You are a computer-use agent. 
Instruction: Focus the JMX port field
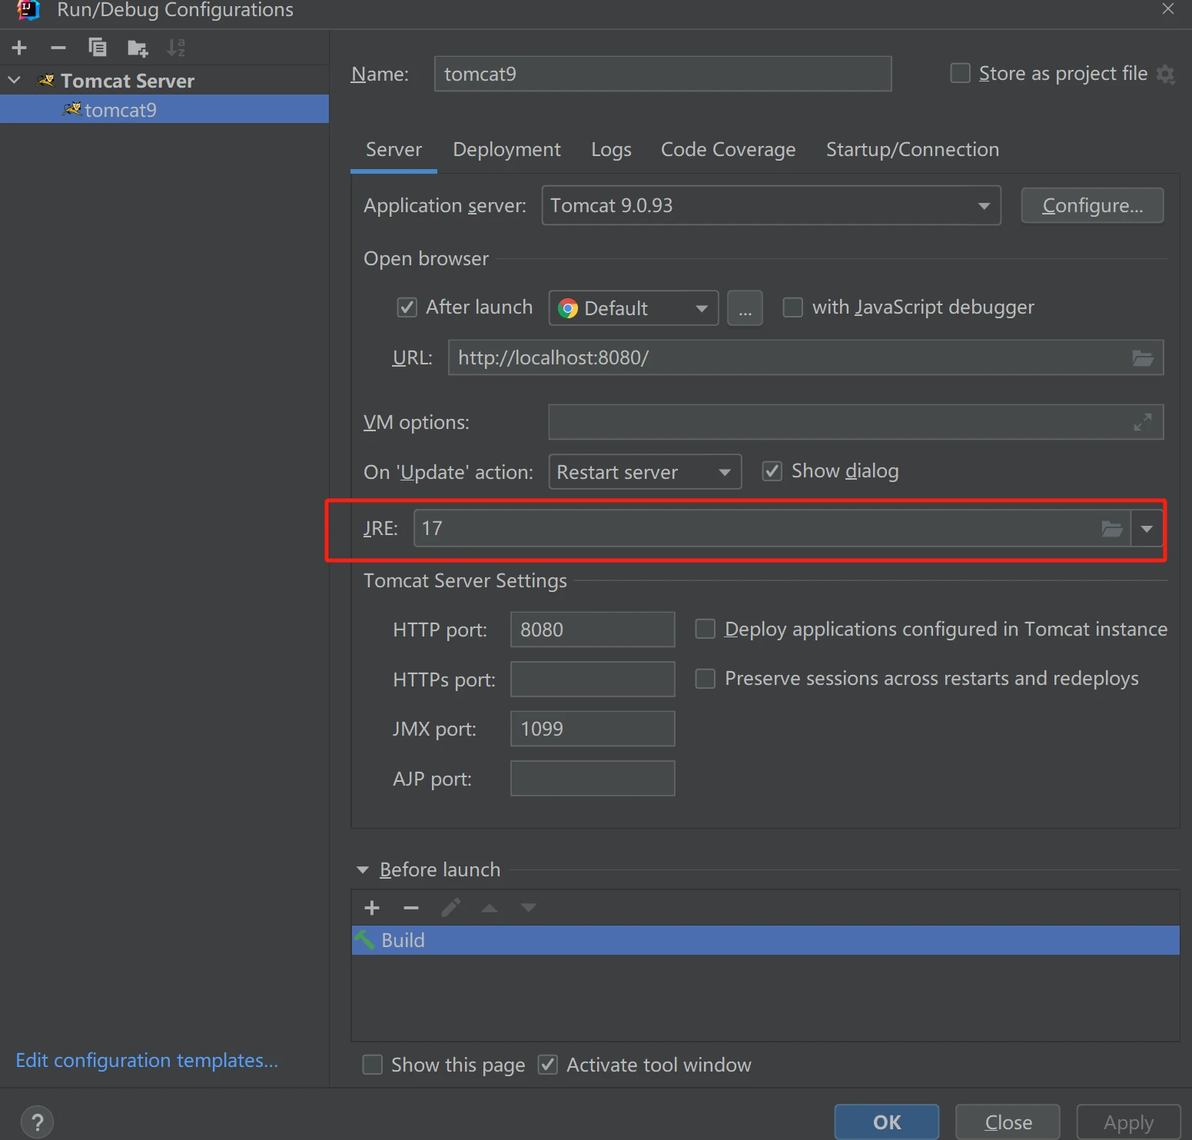coord(592,729)
